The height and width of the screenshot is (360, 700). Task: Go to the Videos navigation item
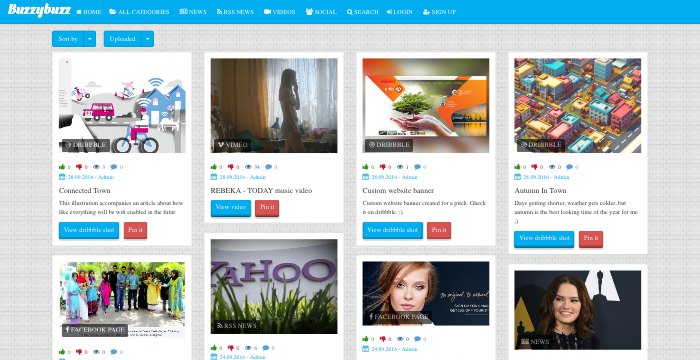coord(279,12)
